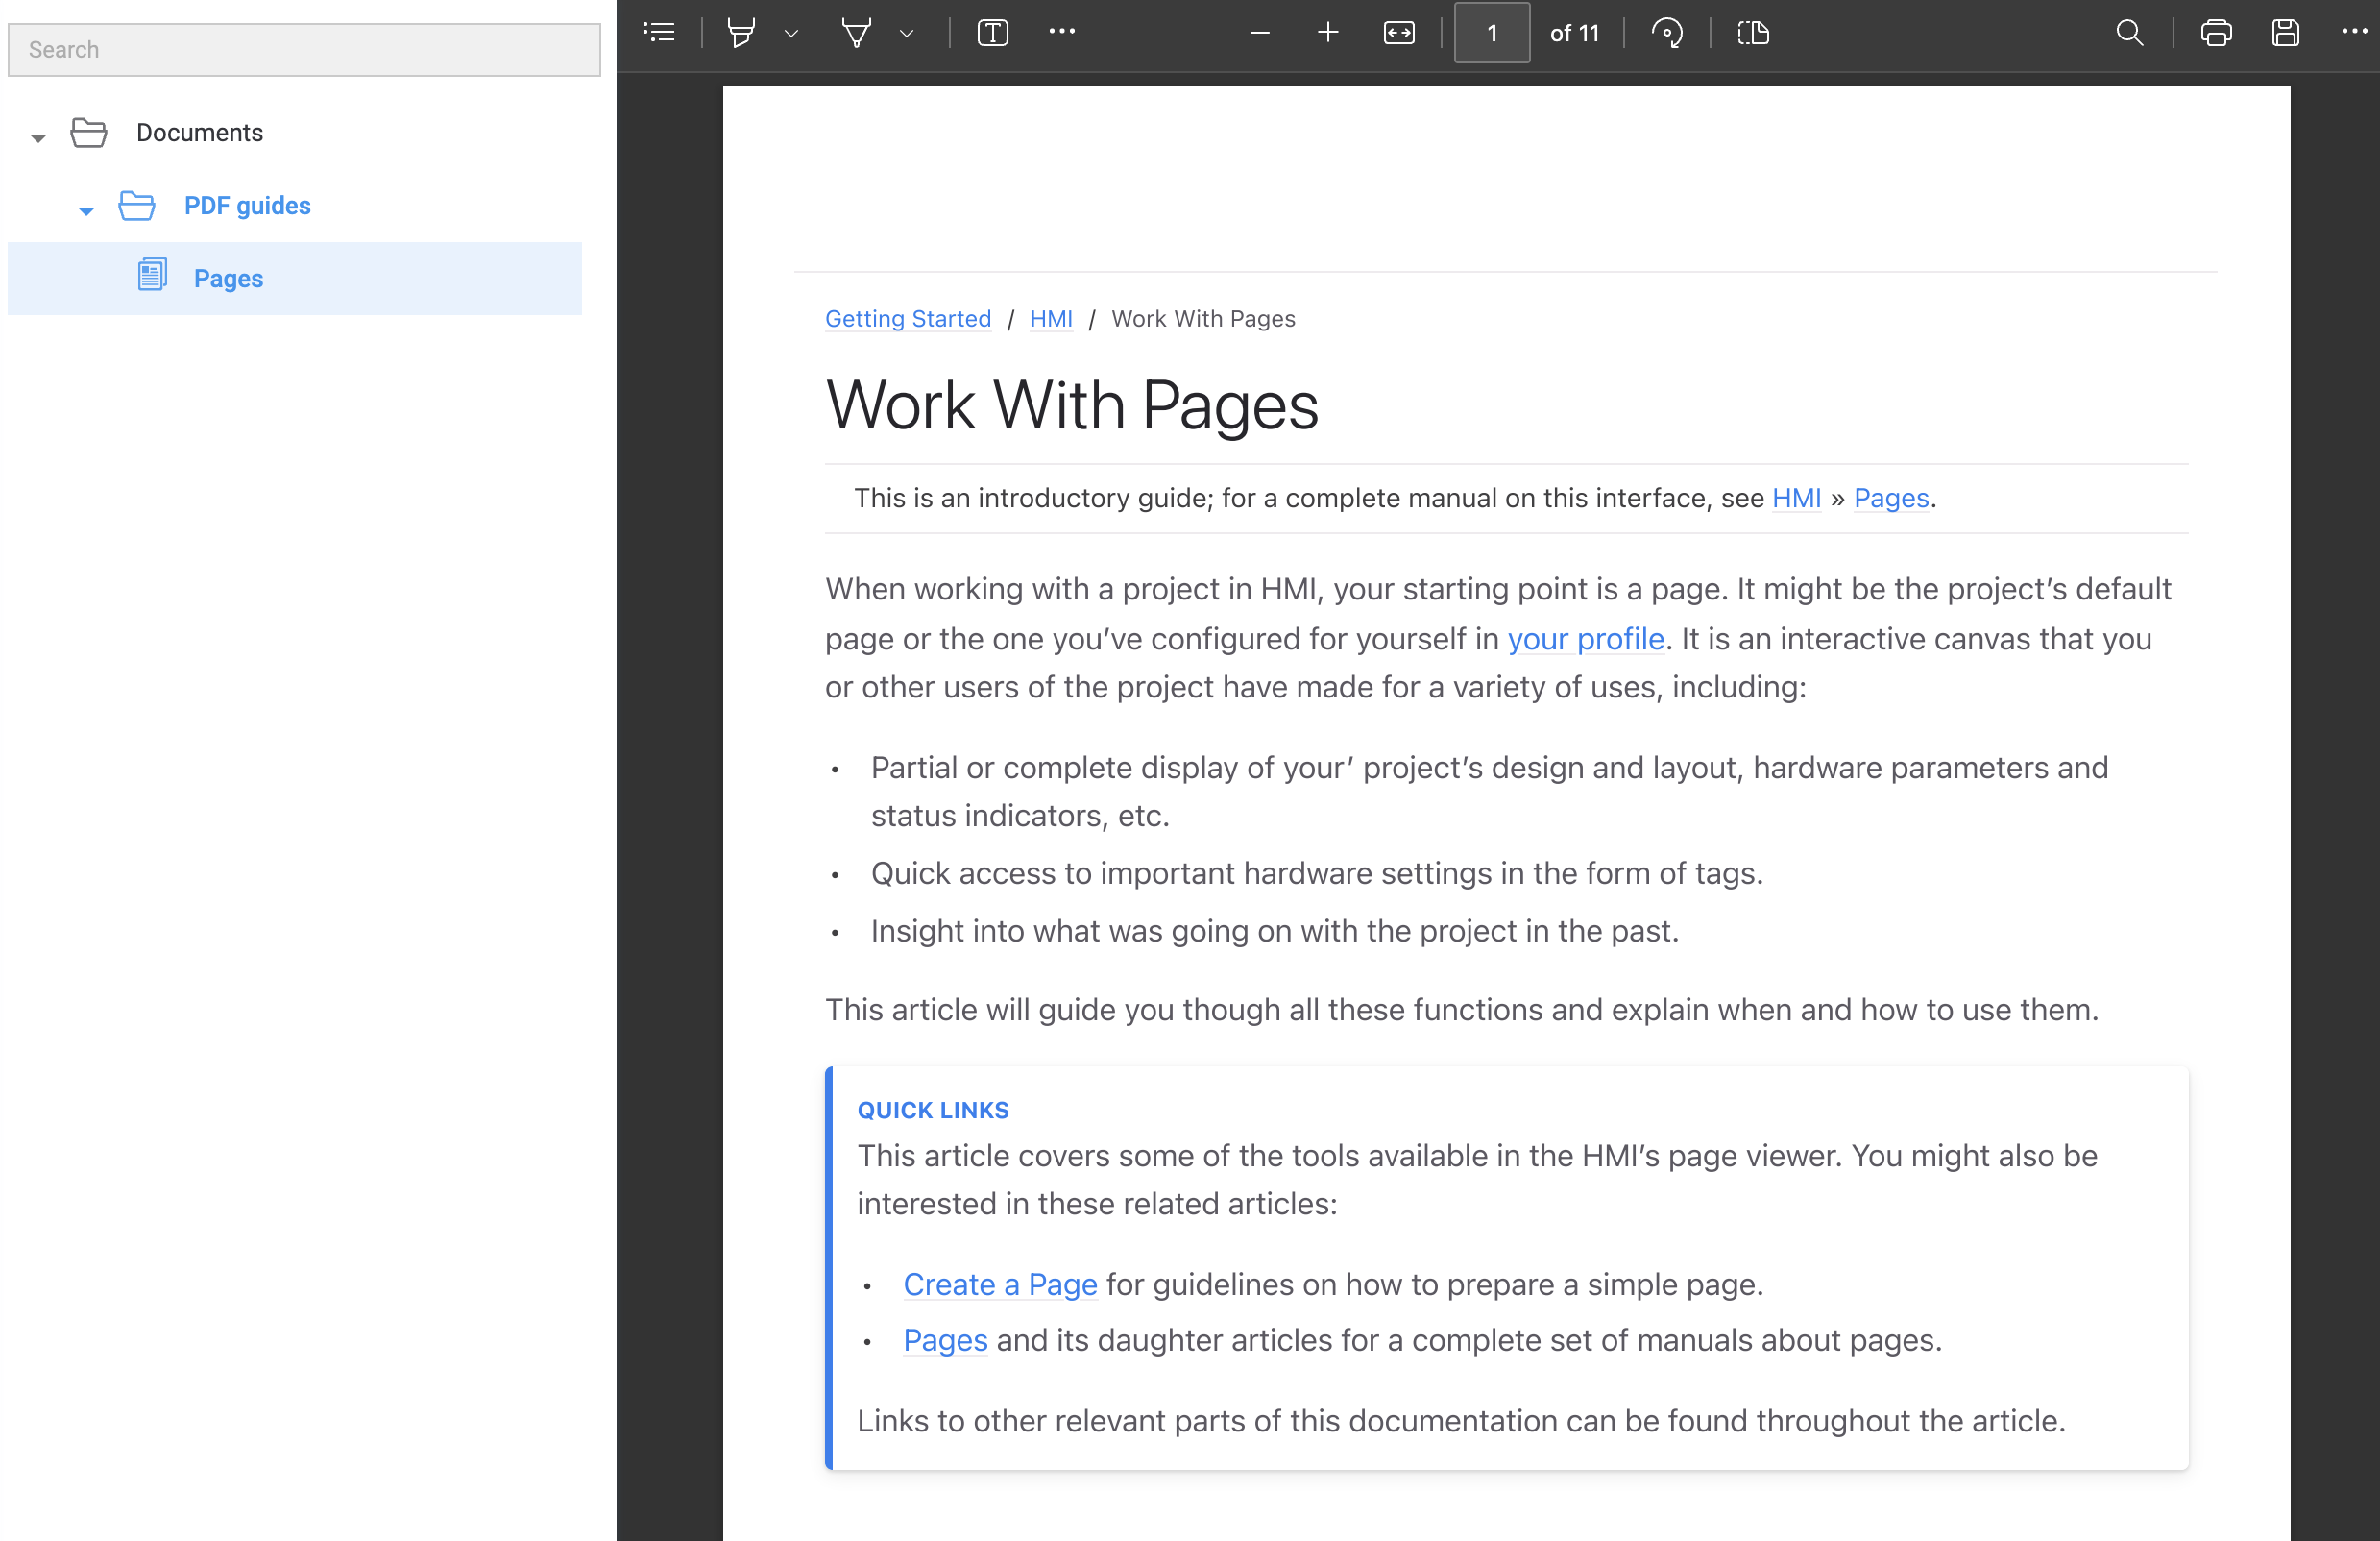Follow the HMI breadcrumb link
This screenshot has height=1541, width=2380.
point(1051,319)
